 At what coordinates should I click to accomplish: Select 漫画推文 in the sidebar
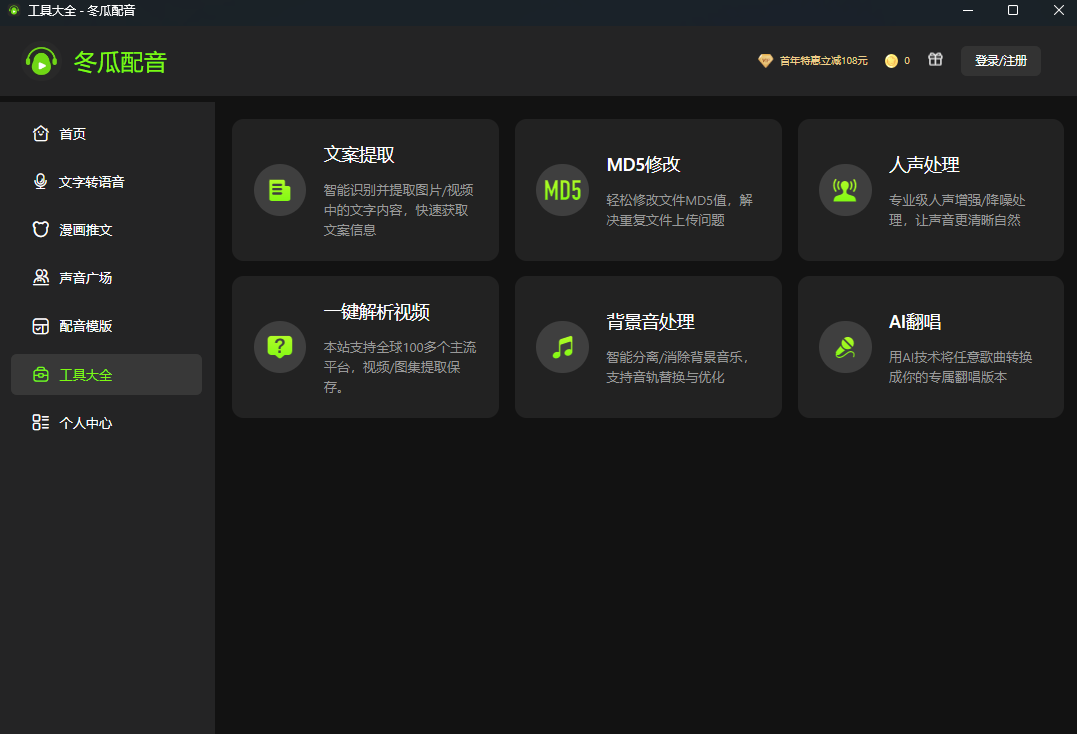coord(85,230)
